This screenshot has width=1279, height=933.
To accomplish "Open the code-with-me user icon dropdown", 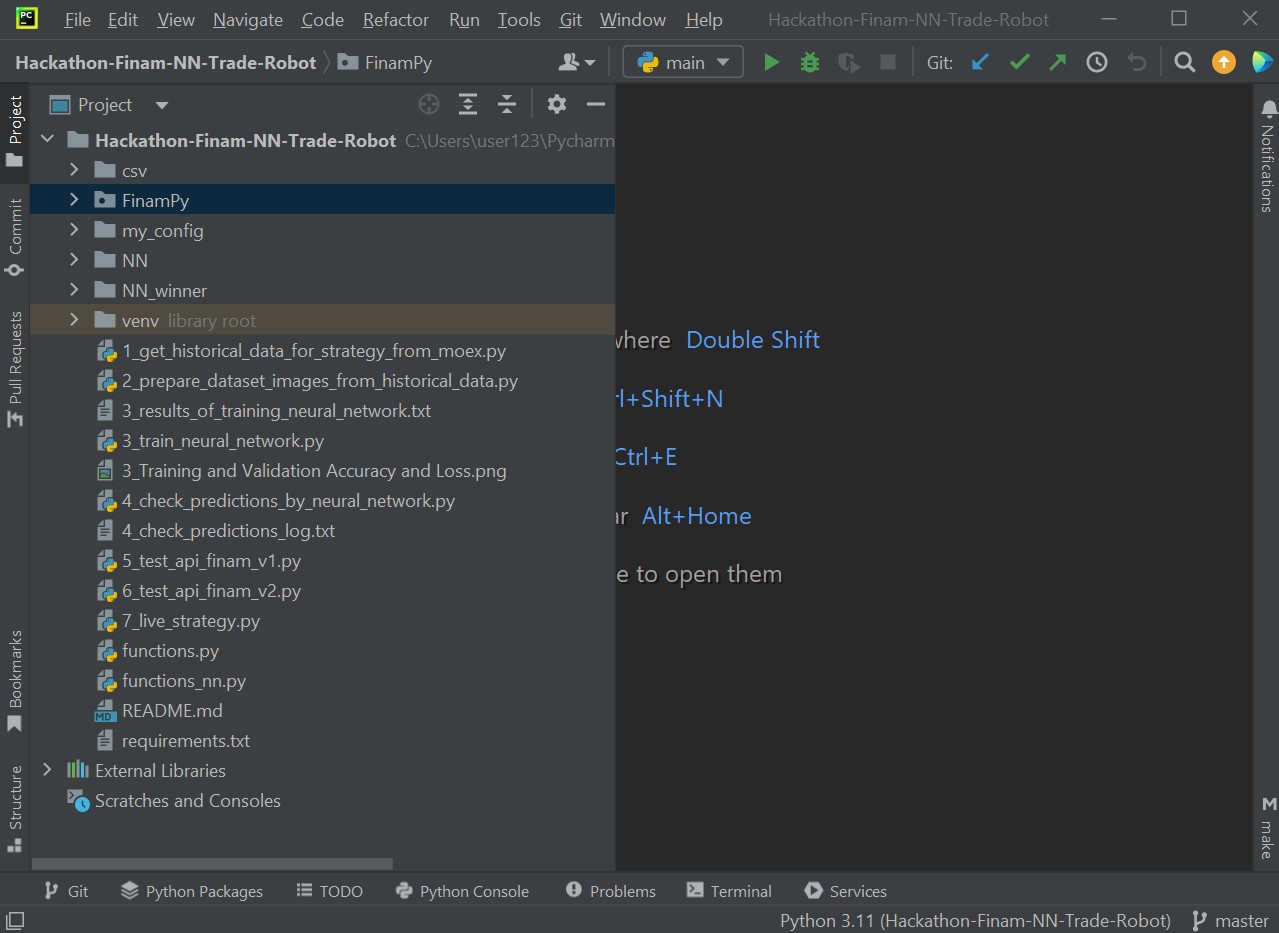I will (x=576, y=62).
